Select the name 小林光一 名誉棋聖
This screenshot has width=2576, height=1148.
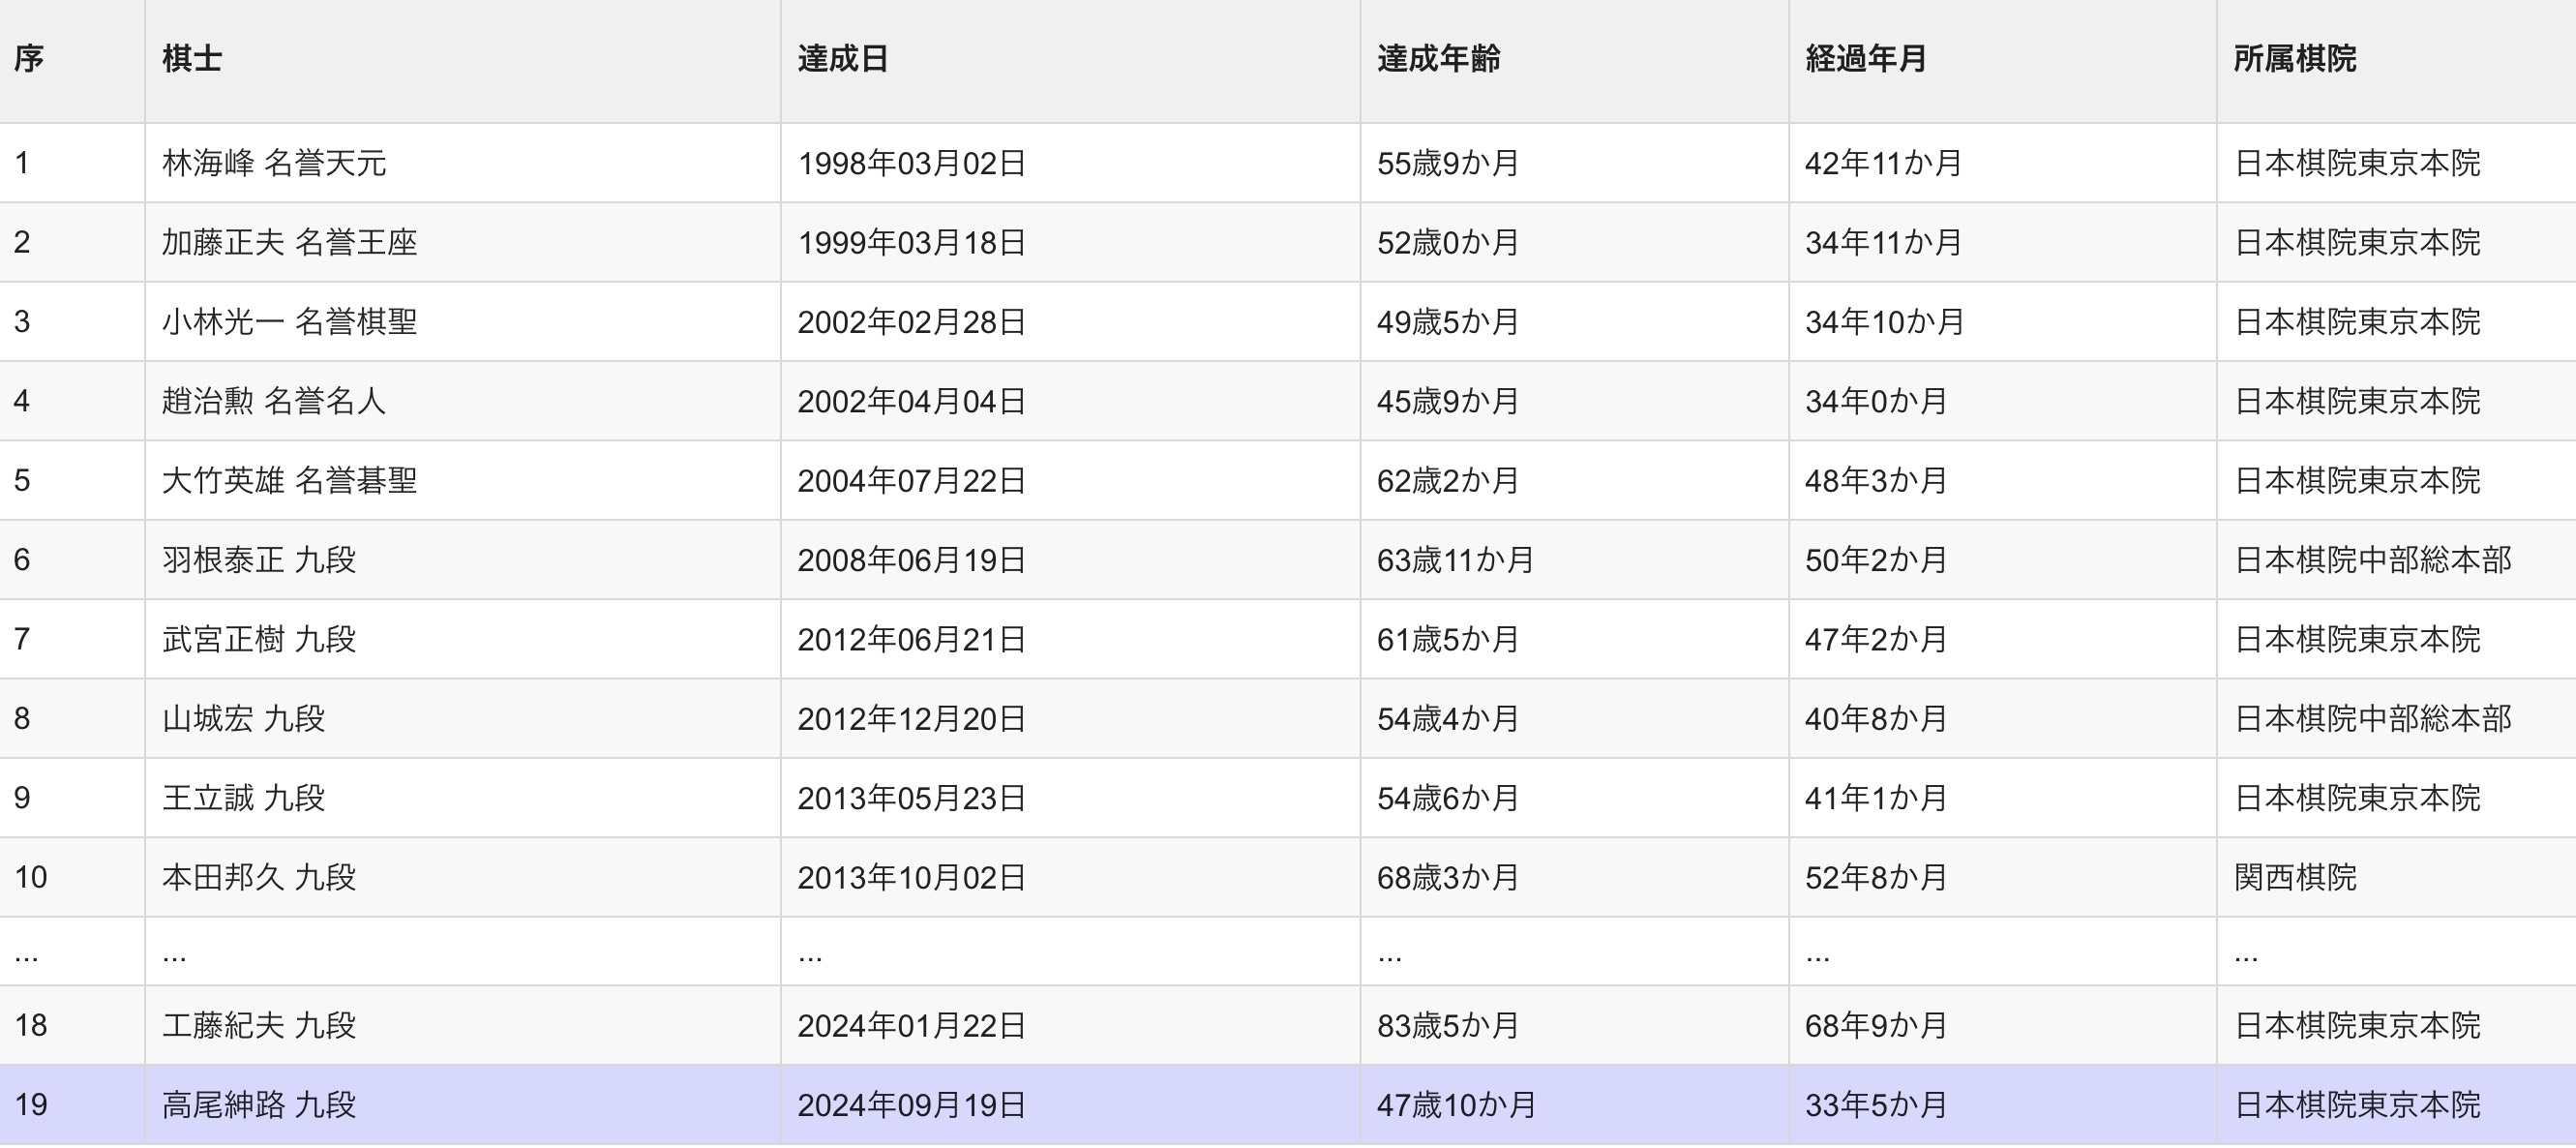(290, 322)
